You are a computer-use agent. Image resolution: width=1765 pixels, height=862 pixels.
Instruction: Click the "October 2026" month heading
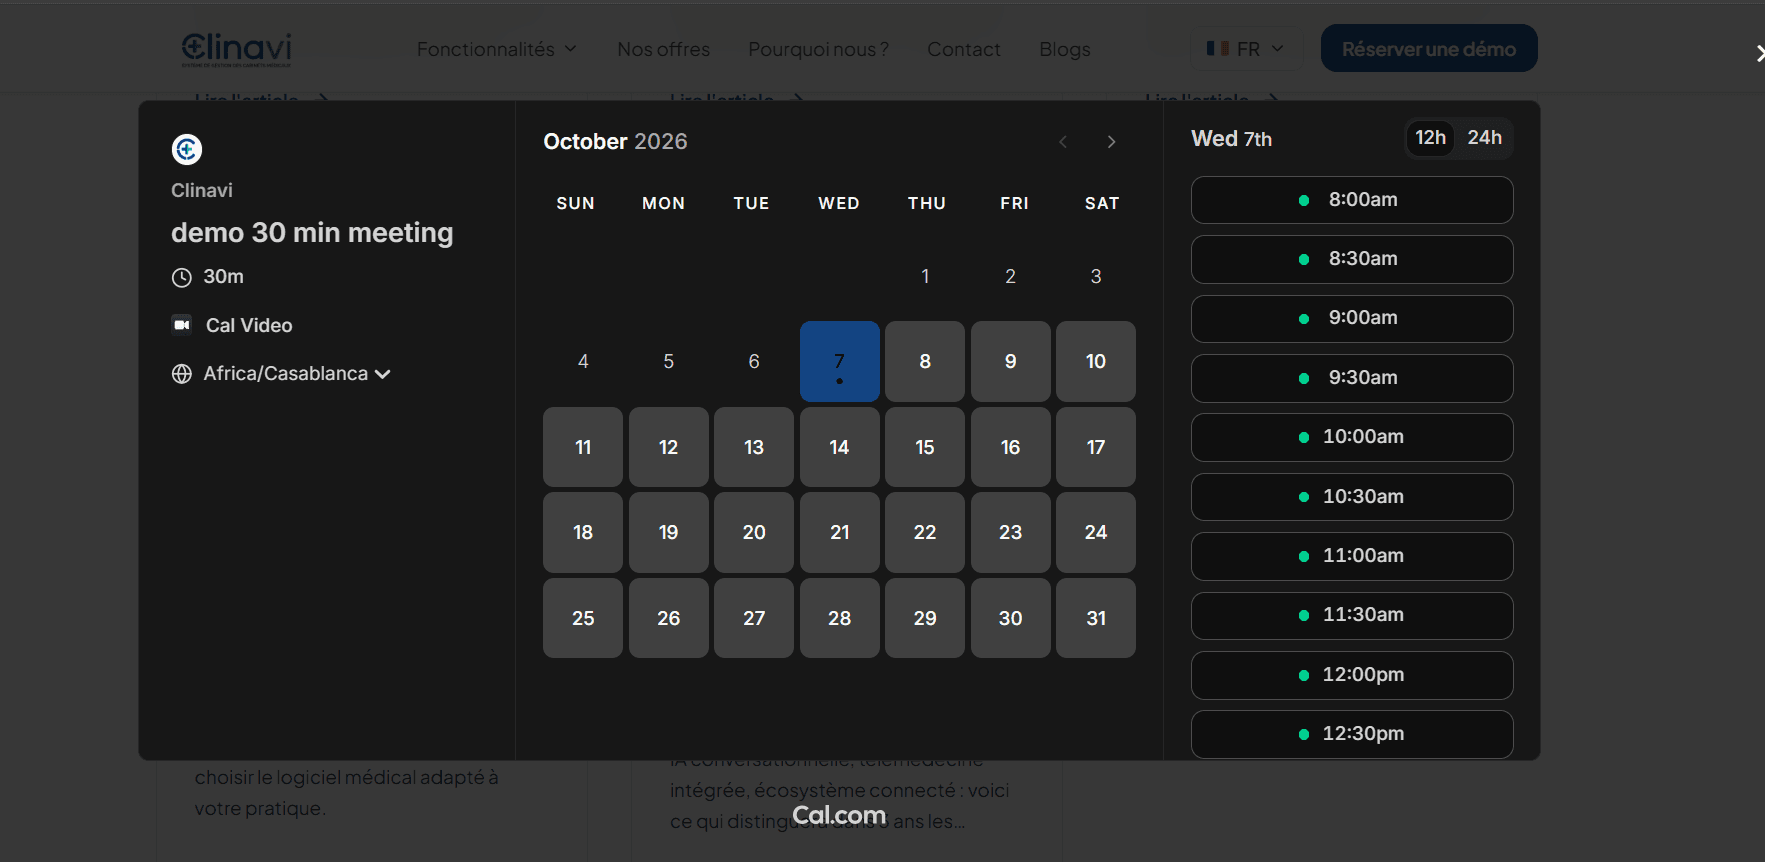[615, 142]
